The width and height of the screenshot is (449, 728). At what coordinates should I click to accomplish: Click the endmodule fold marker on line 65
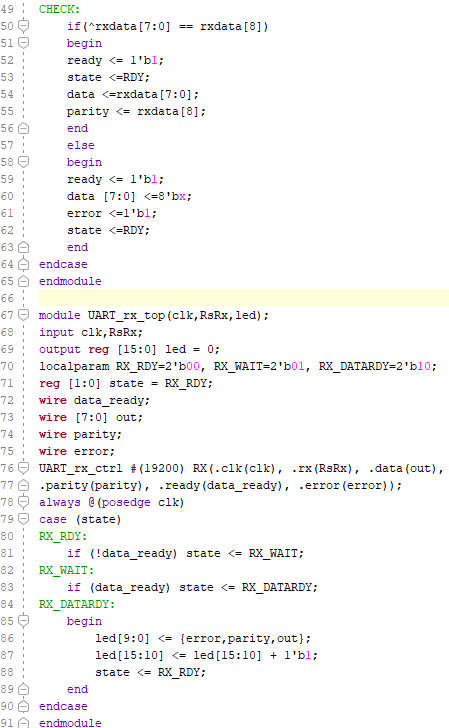tap(23, 281)
